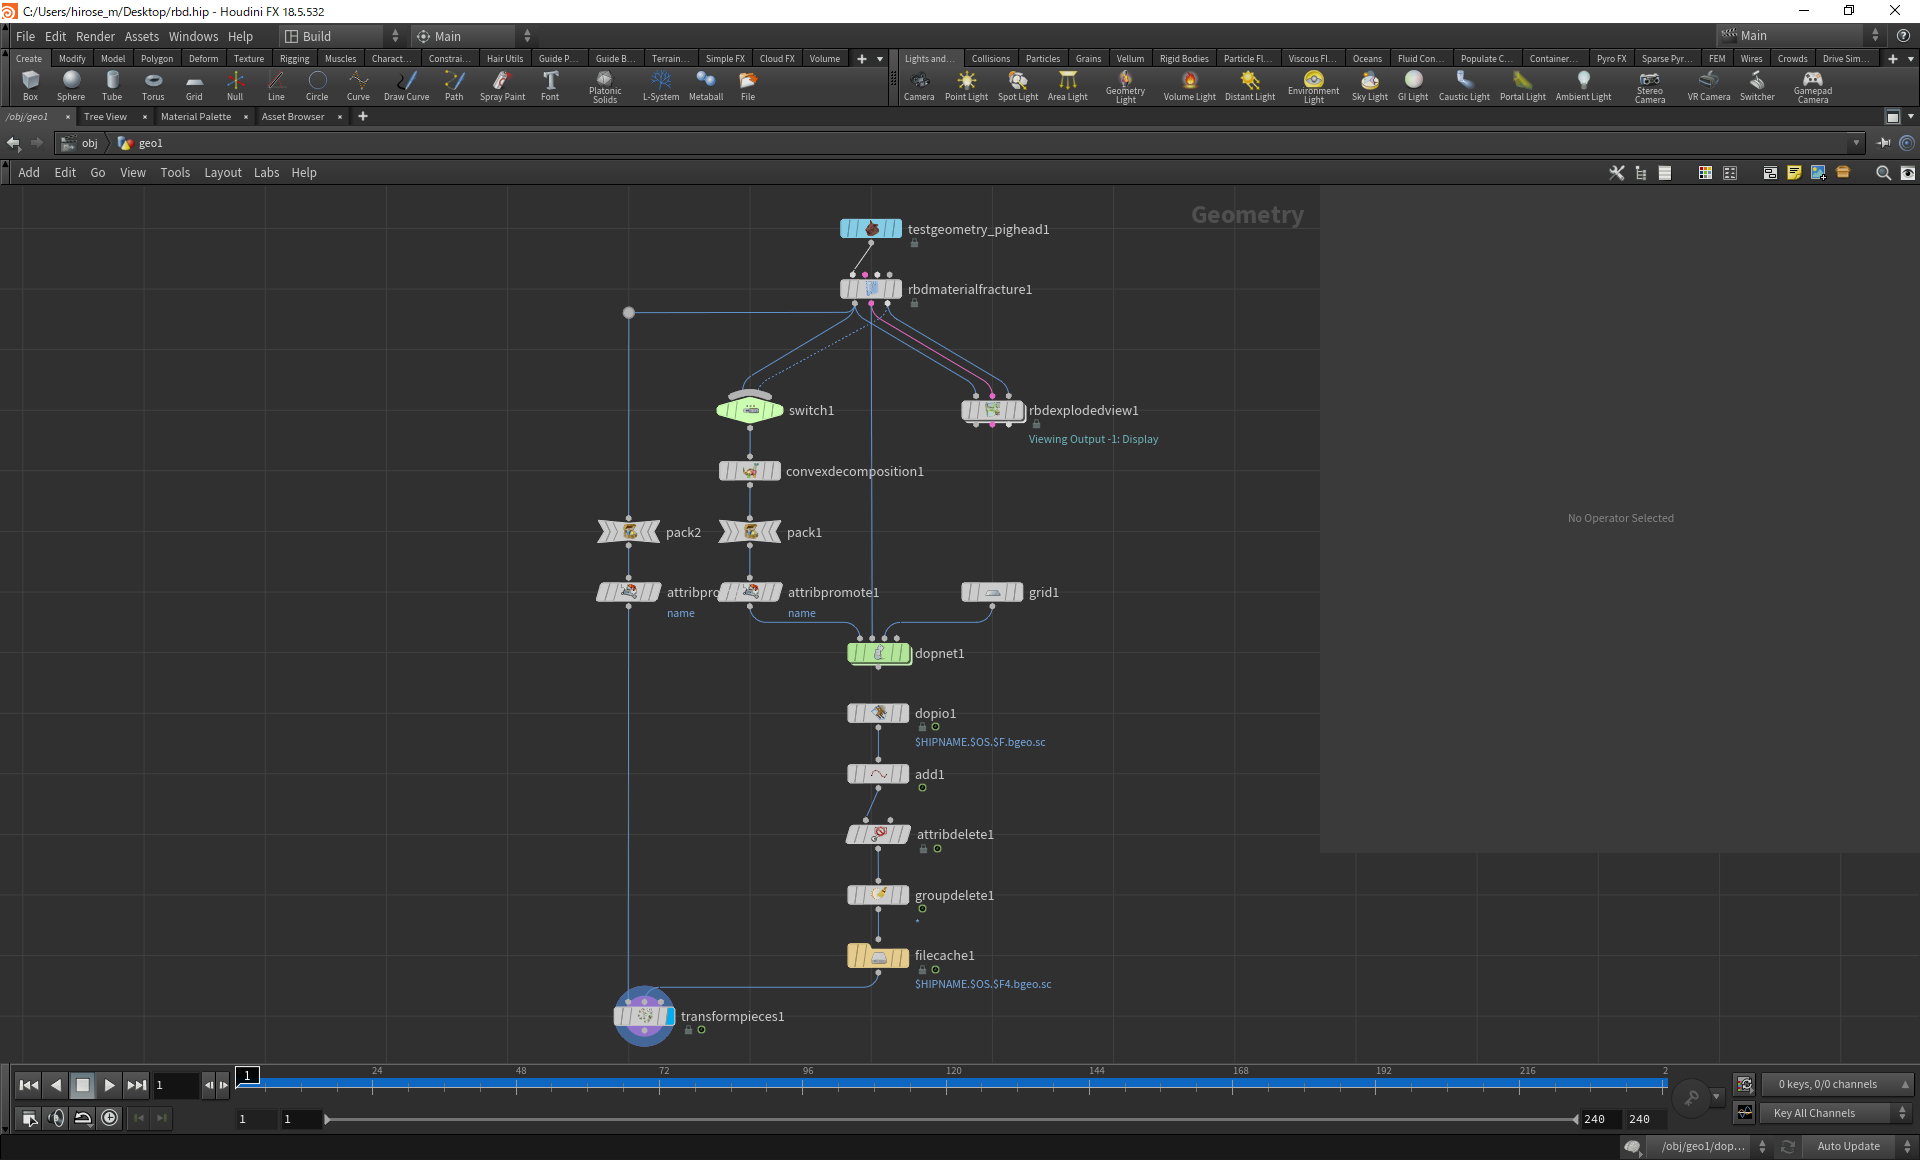The width and height of the screenshot is (1920, 1160).
Task: Select the Metaball tool
Action: pos(706,86)
